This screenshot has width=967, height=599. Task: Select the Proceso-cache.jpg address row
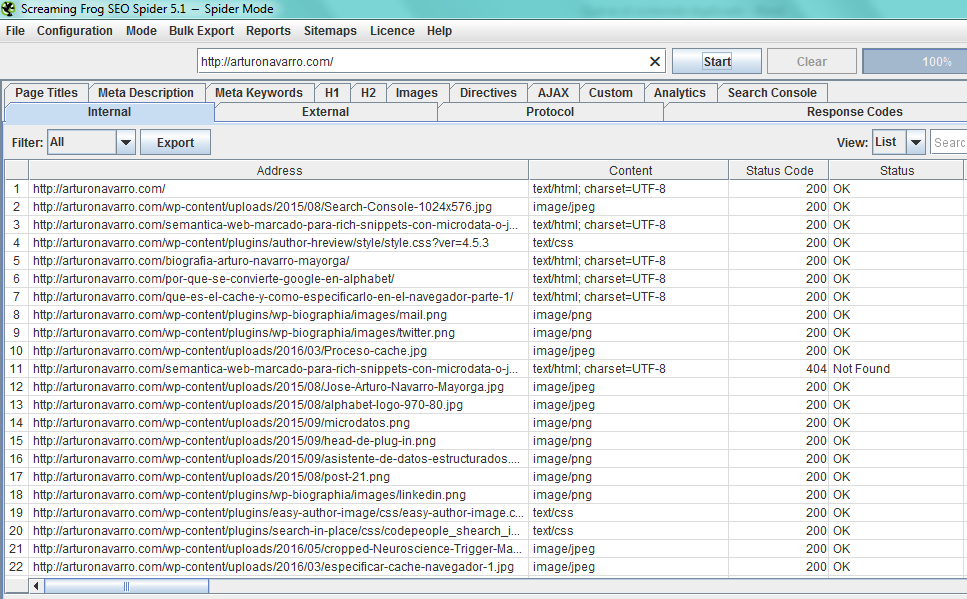click(279, 350)
